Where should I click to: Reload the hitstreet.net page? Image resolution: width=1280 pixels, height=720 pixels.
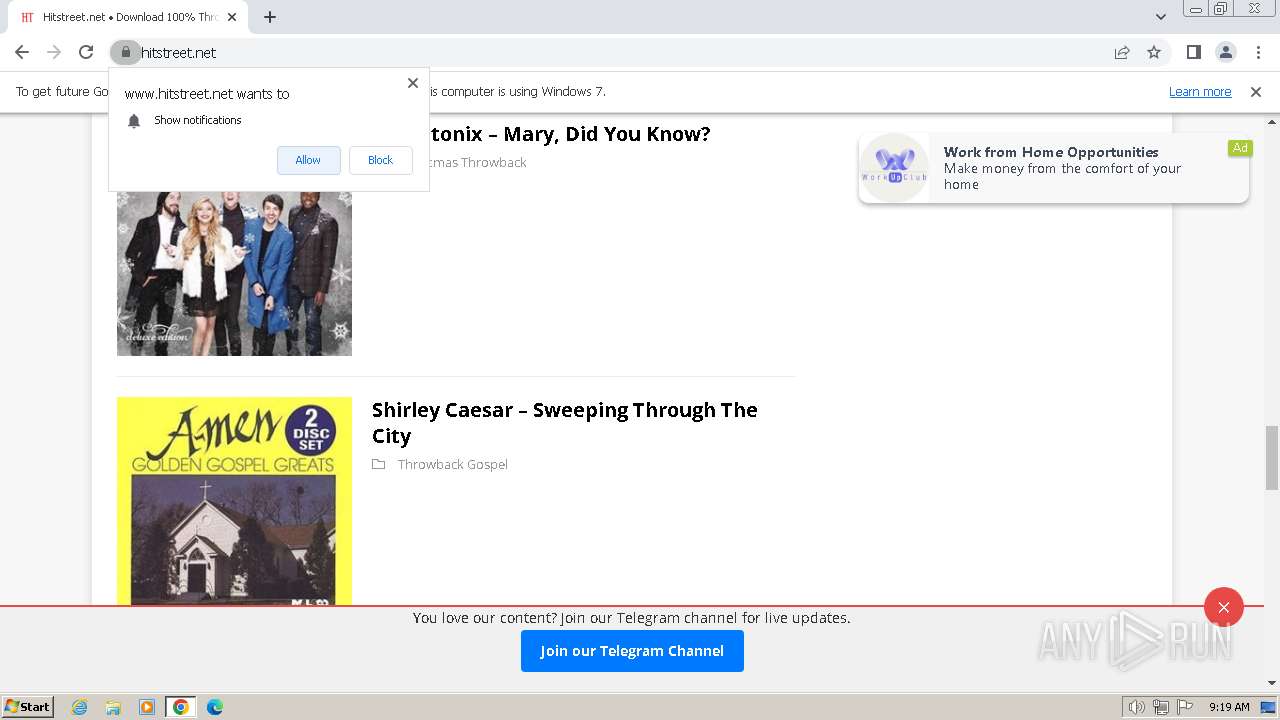86,52
